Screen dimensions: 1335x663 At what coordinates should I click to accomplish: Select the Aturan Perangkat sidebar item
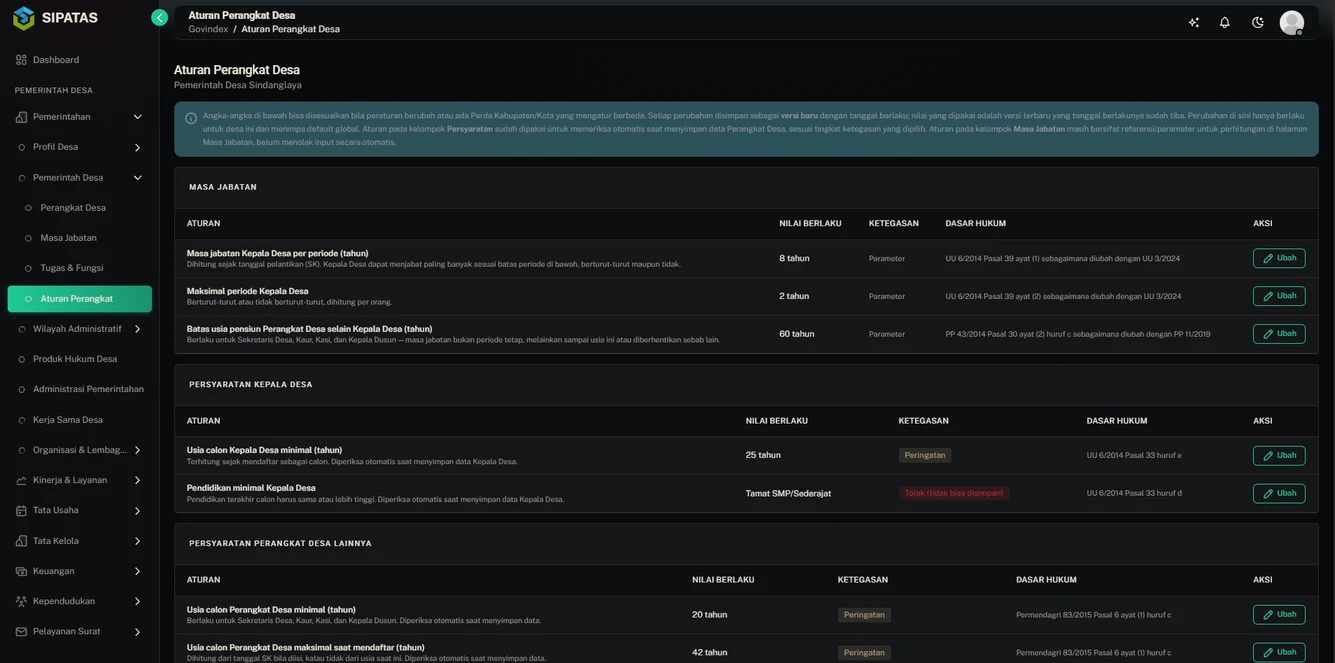(80, 299)
